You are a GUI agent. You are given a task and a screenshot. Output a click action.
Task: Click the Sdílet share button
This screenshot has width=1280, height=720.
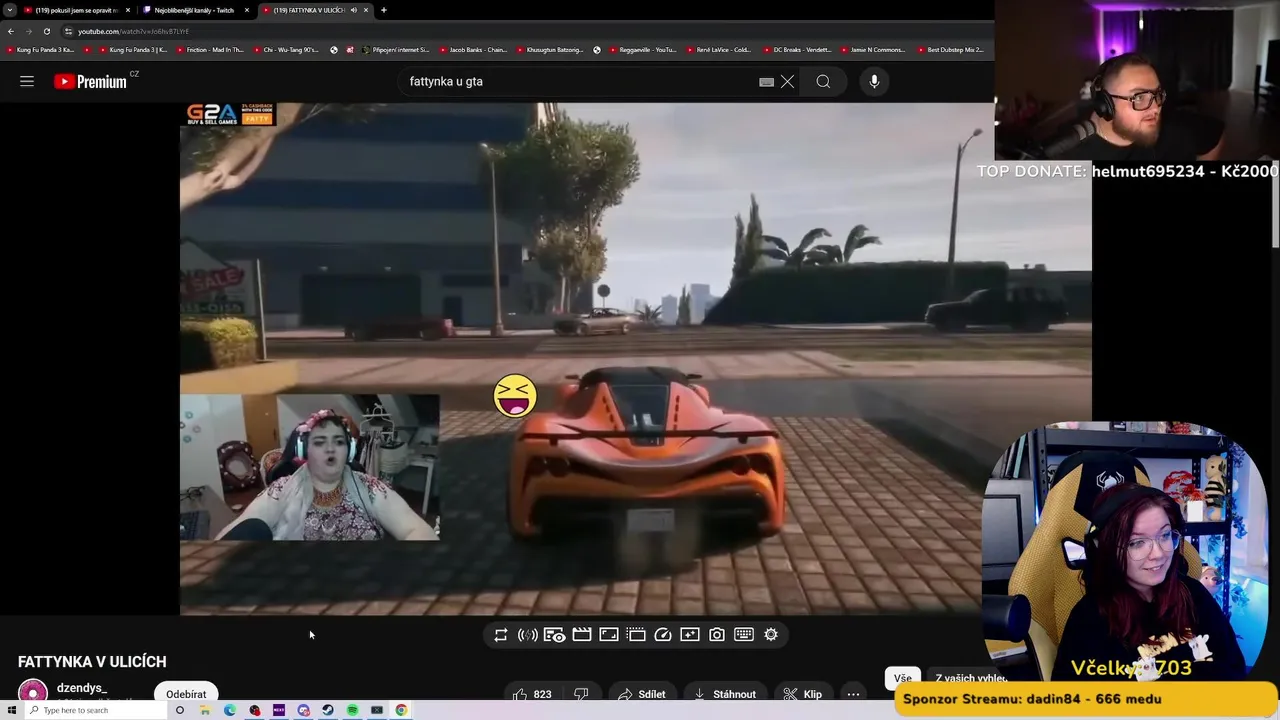tap(641, 694)
